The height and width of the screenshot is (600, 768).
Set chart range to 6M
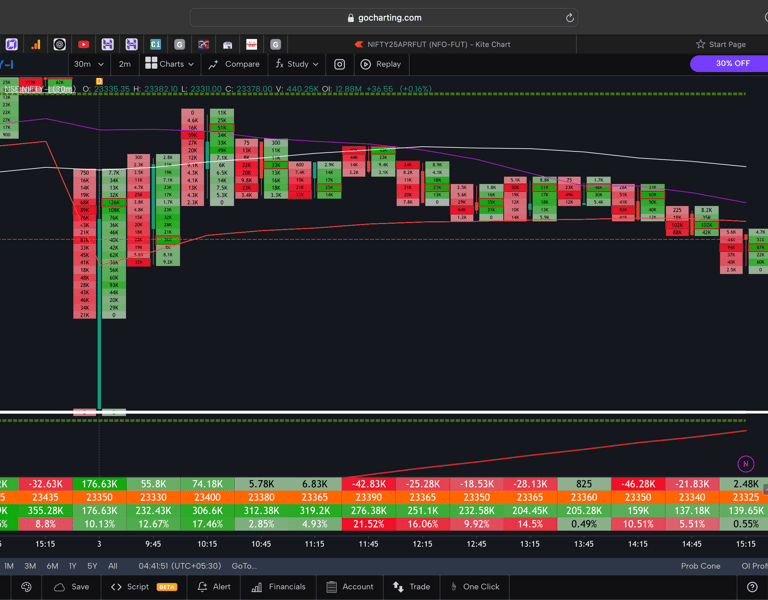(x=52, y=566)
